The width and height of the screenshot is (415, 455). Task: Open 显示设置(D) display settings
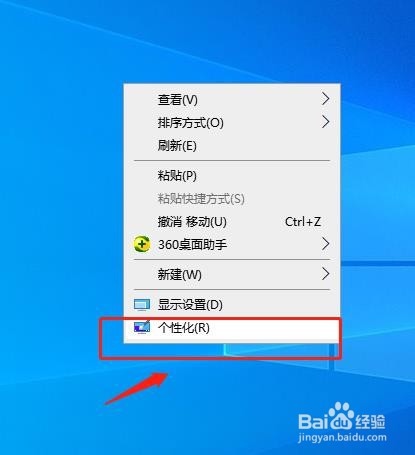[232, 304]
